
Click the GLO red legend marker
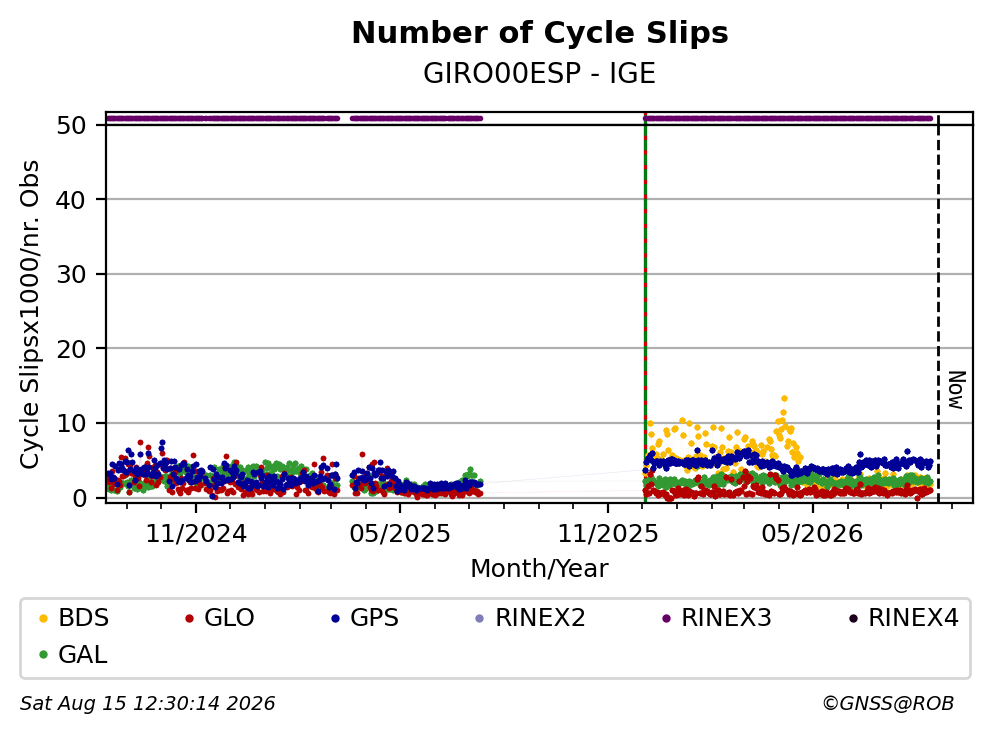point(189,618)
